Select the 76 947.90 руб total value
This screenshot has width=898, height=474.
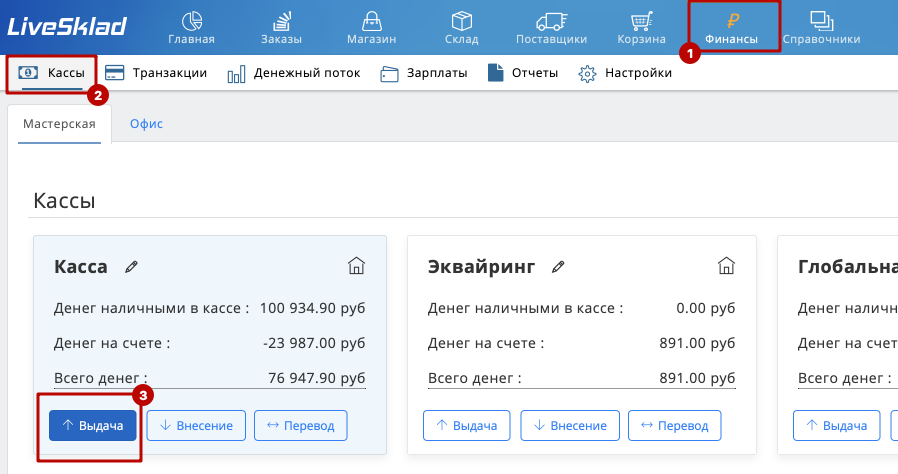317,378
